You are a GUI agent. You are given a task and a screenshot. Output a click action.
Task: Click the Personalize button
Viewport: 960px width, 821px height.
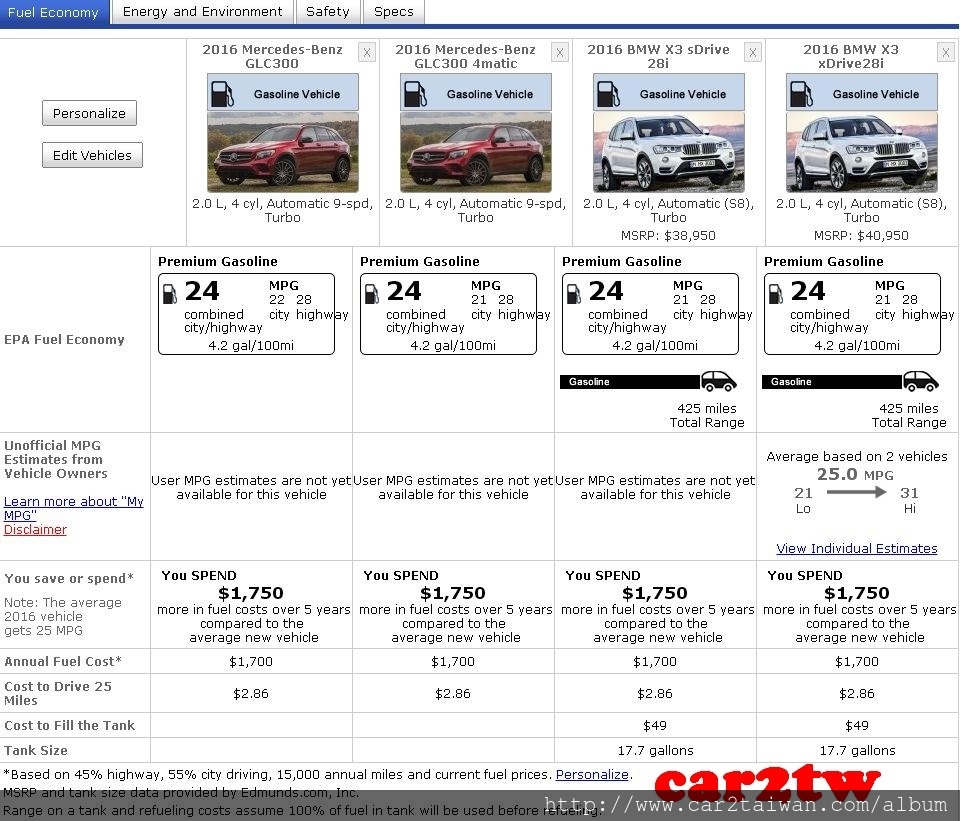[x=89, y=113]
